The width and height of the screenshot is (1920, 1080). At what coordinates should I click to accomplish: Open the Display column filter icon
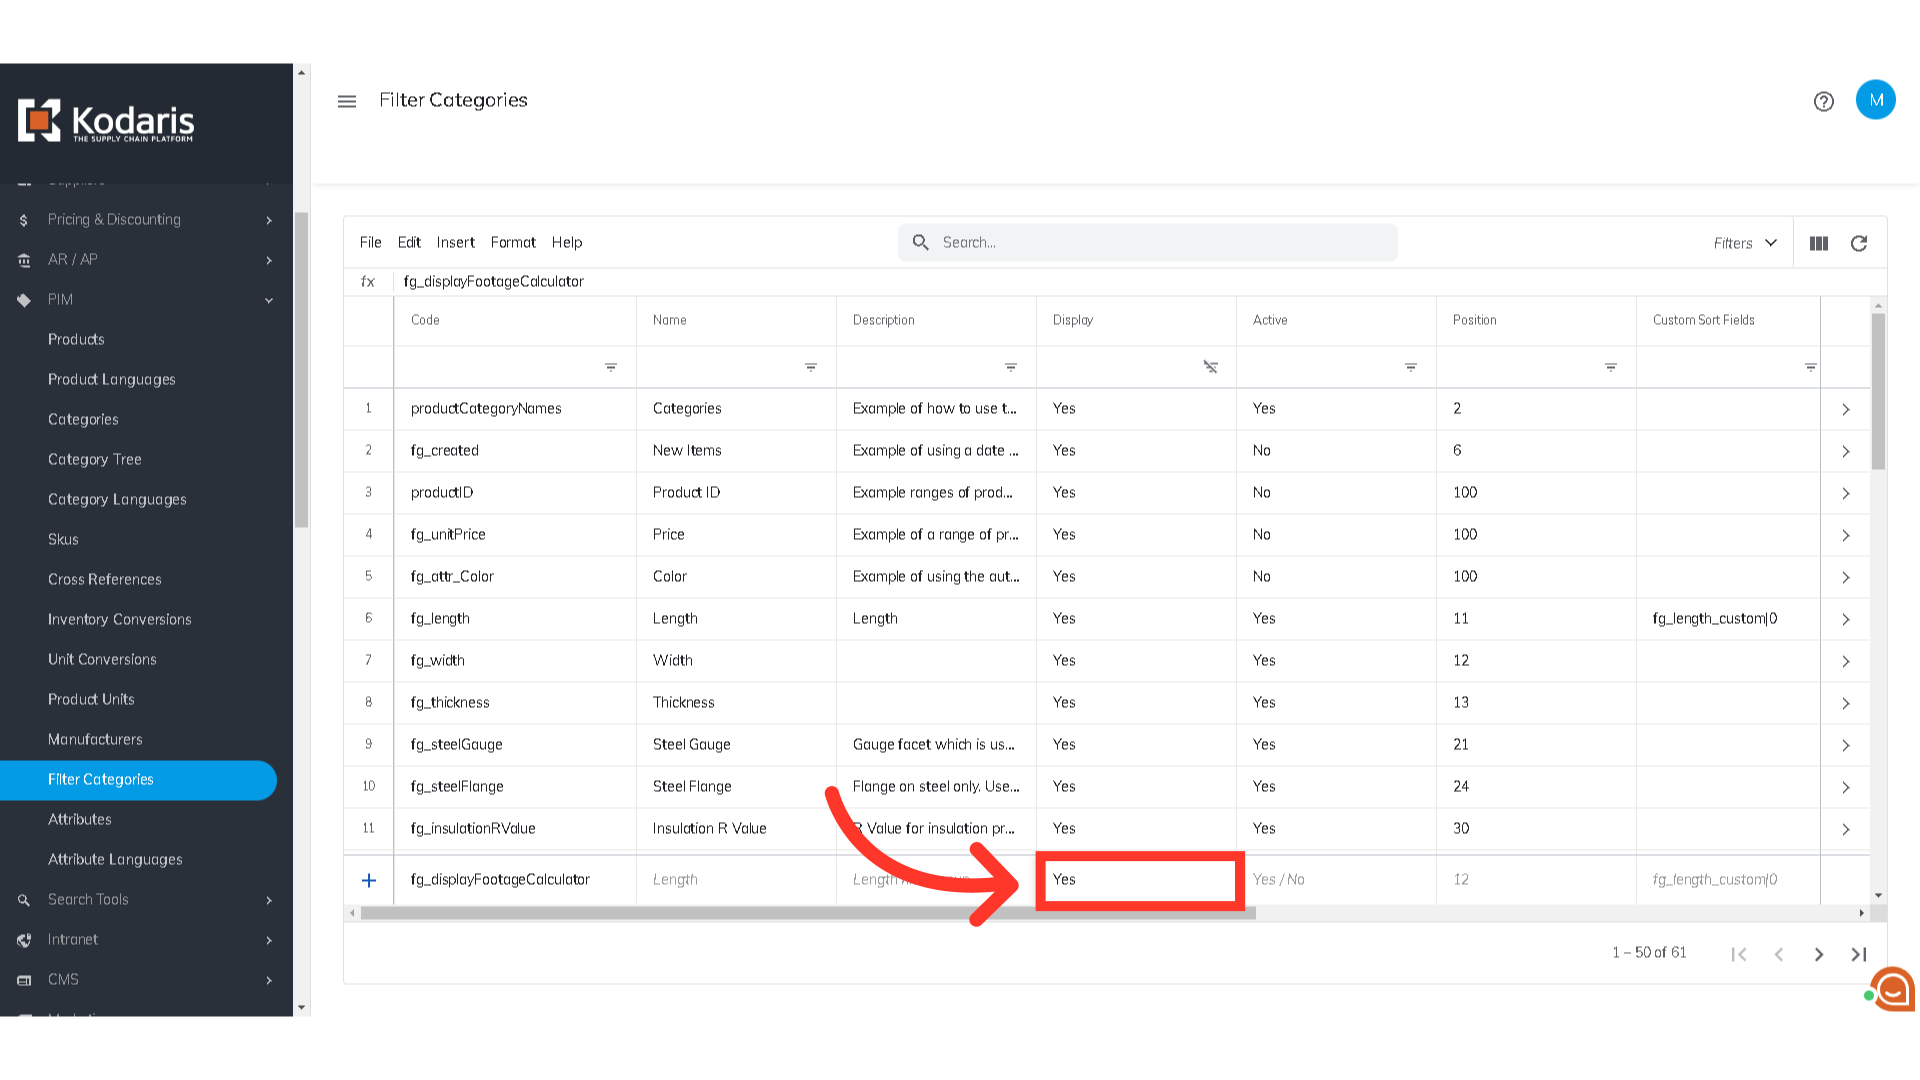point(1210,367)
